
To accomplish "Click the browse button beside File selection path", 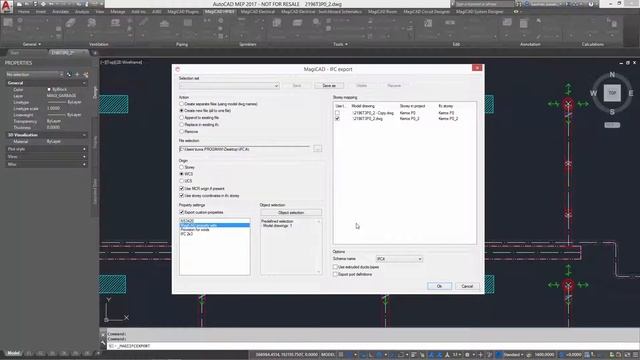I will point(317,149).
